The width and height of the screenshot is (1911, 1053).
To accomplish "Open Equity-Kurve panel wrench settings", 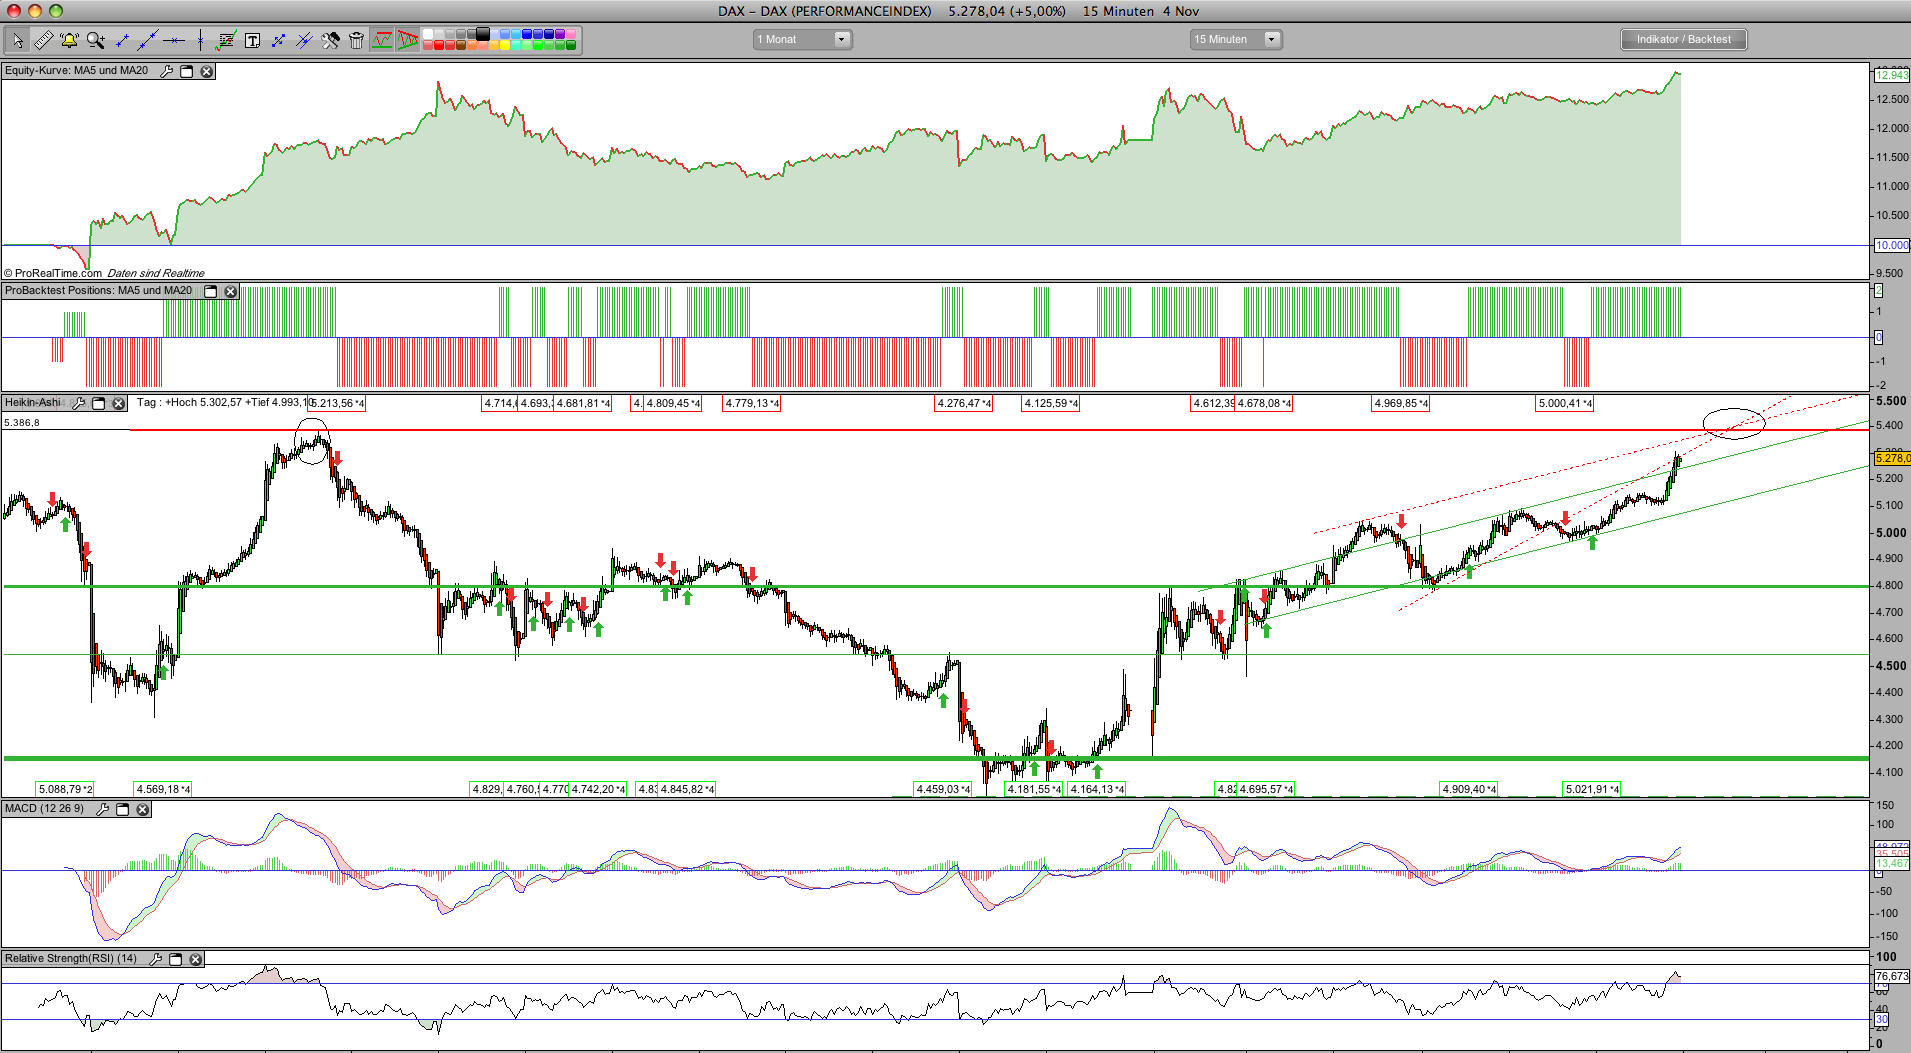I will coord(167,71).
